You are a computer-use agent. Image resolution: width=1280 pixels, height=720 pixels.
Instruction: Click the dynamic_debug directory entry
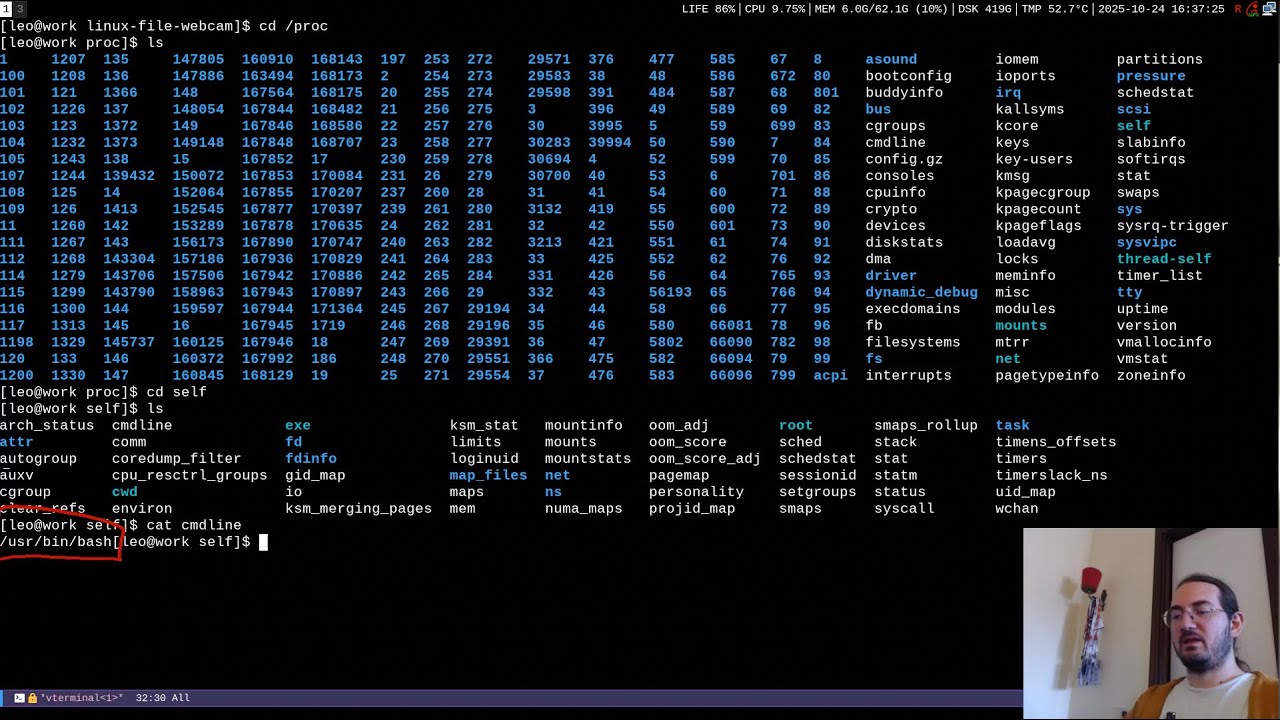click(x=921, y=293)
